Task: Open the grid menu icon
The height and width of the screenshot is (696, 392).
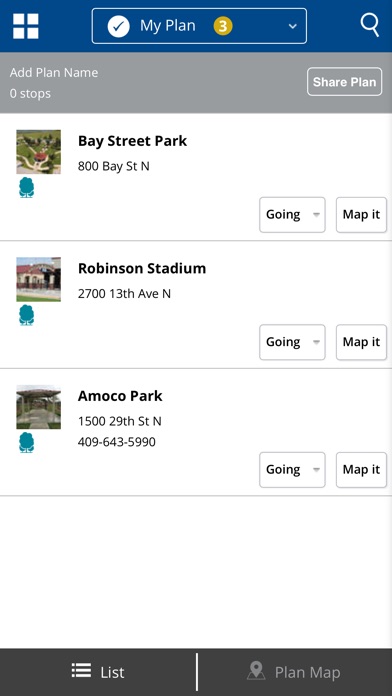Action: (x=26, y=26)
